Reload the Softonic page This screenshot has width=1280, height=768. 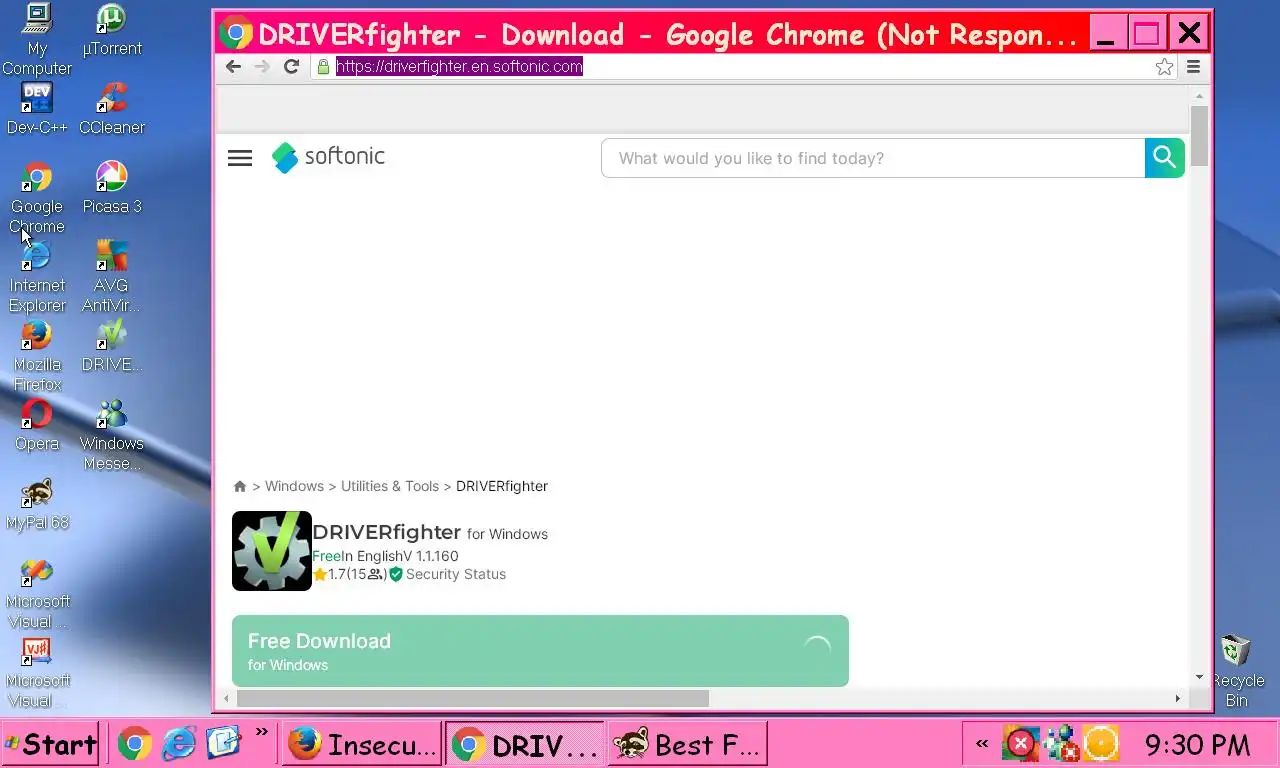[291, 66]
